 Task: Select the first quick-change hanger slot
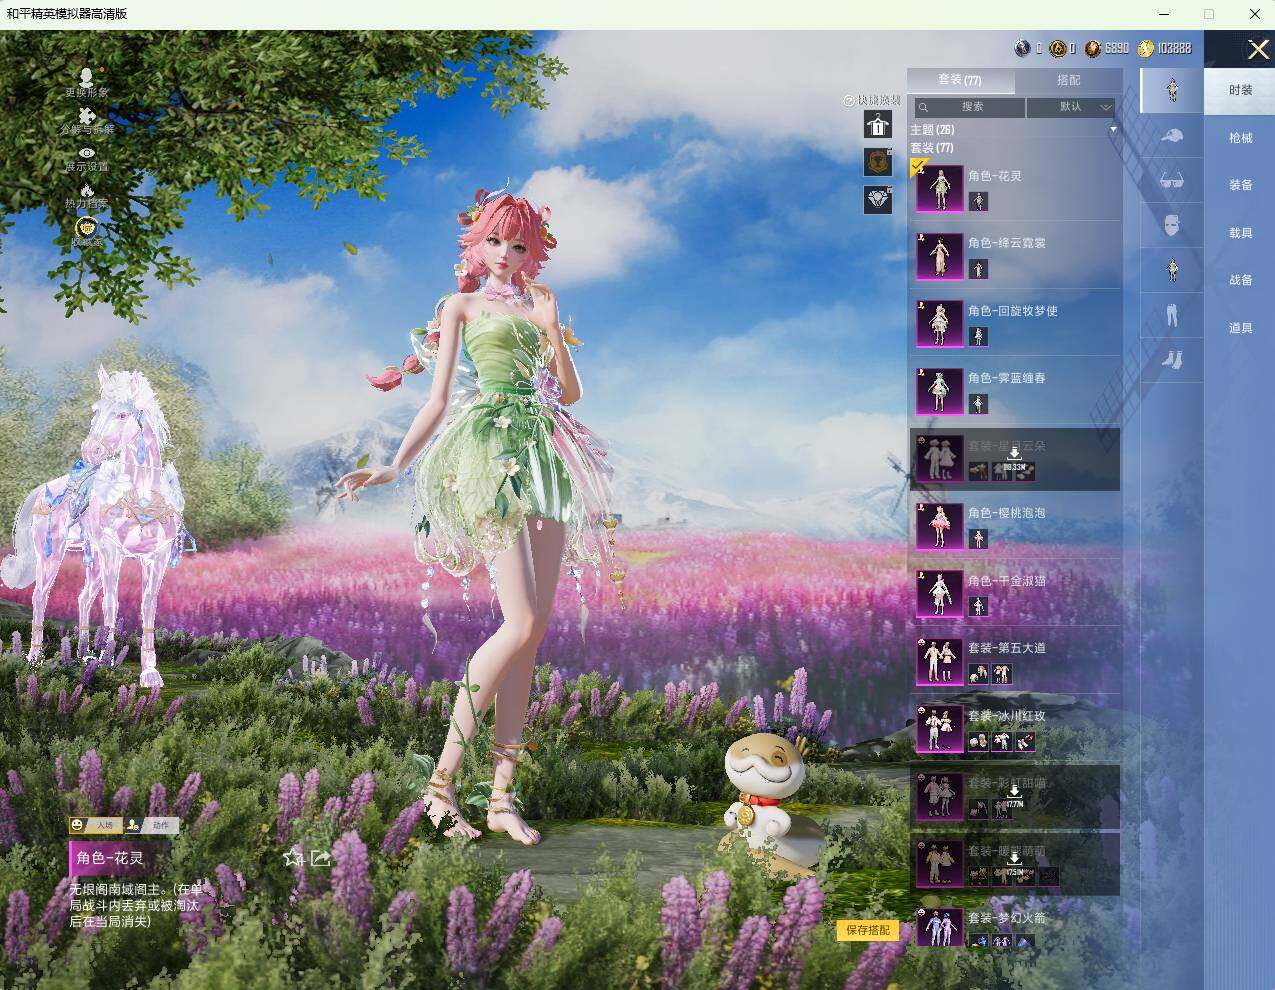878,124
